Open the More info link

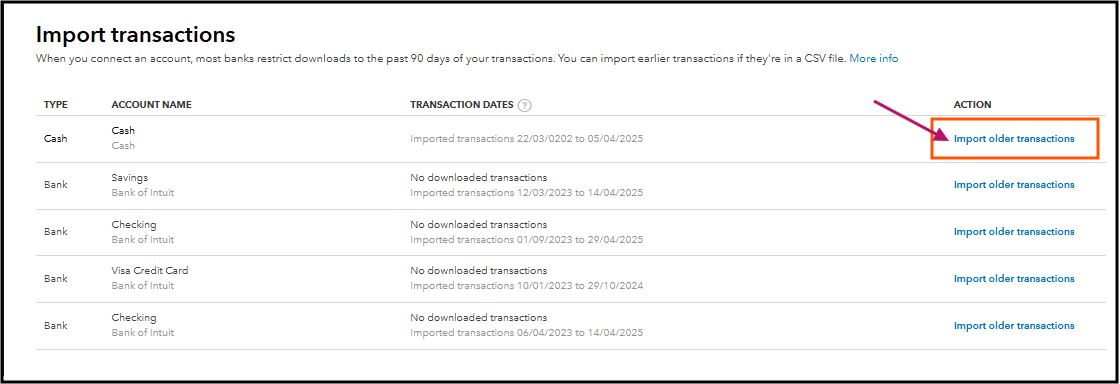(x=874, y=59)
